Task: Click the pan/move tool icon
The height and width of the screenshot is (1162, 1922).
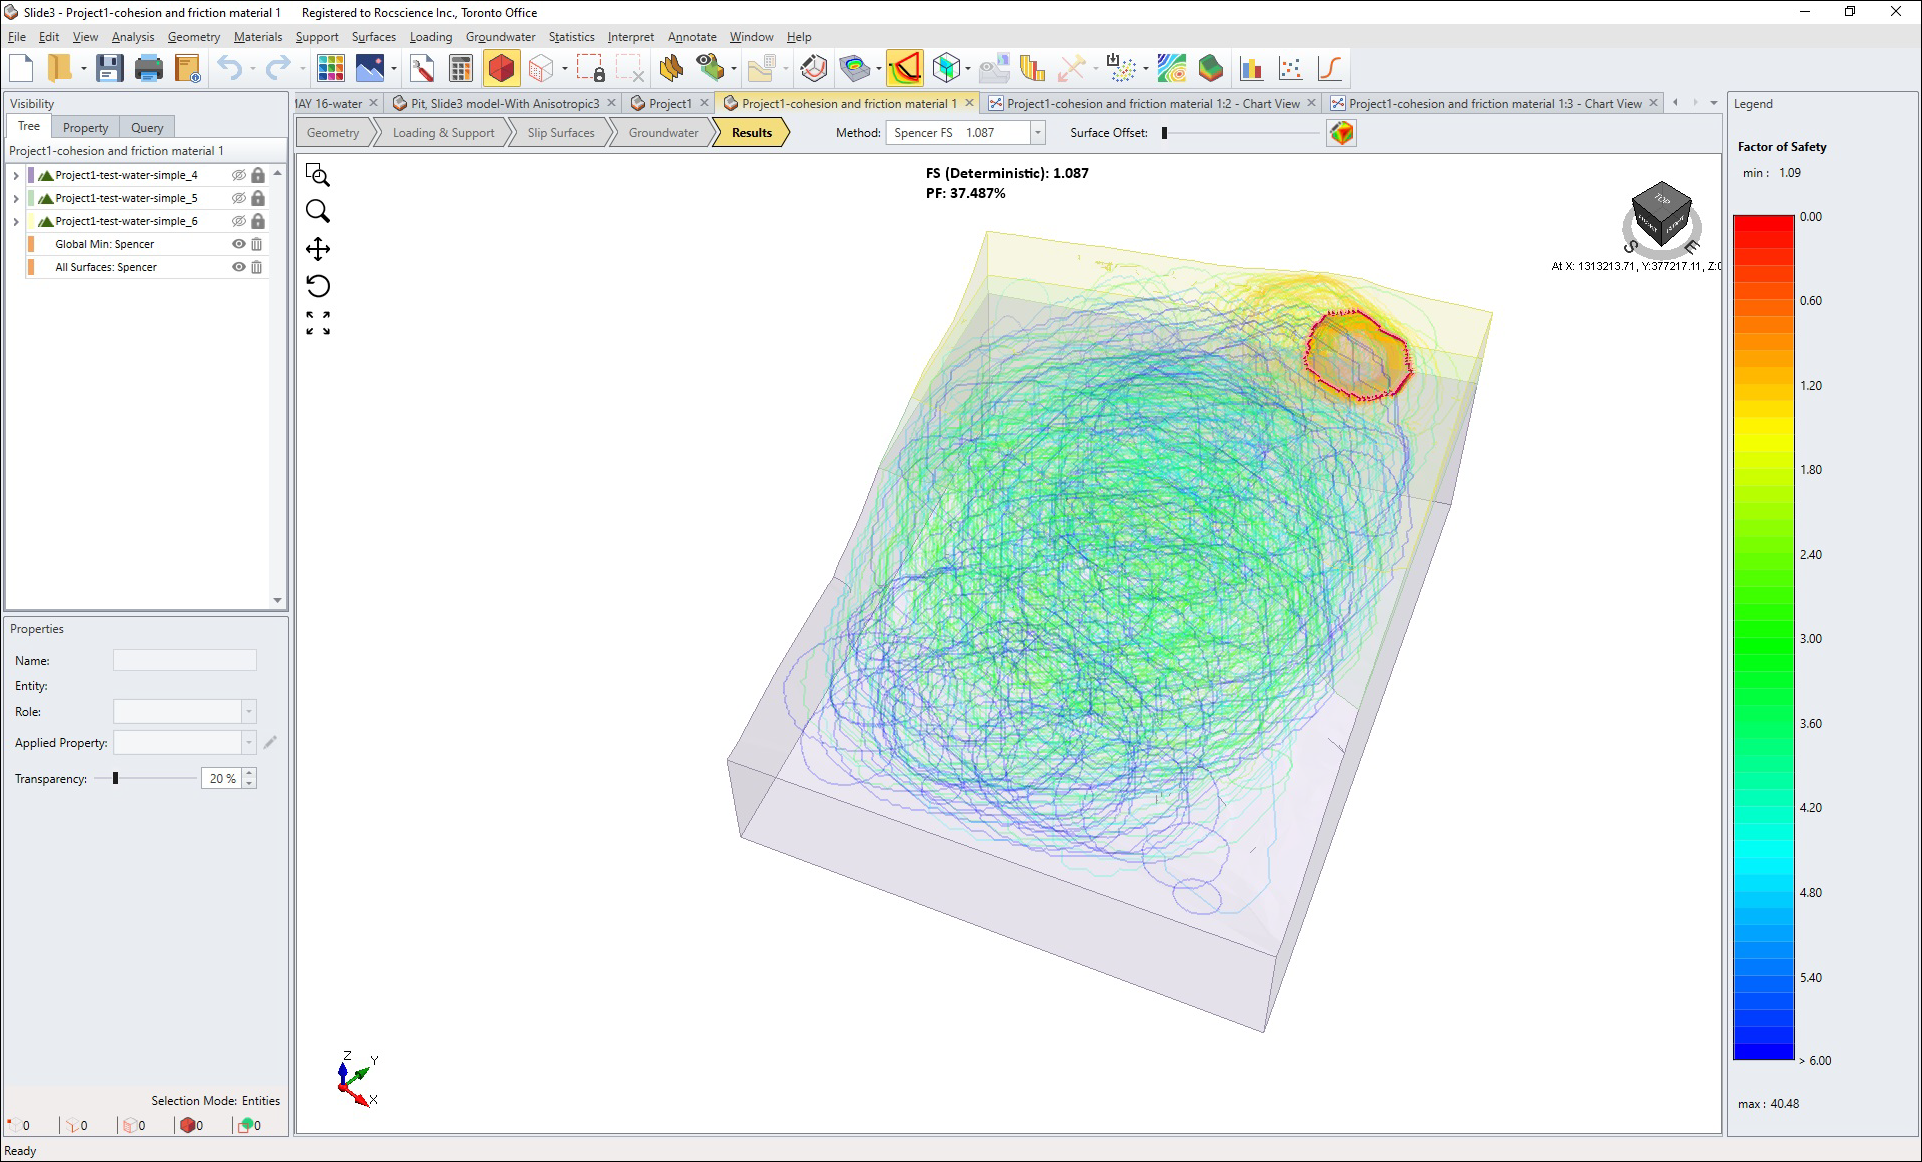Action: [x=319, y=249]
